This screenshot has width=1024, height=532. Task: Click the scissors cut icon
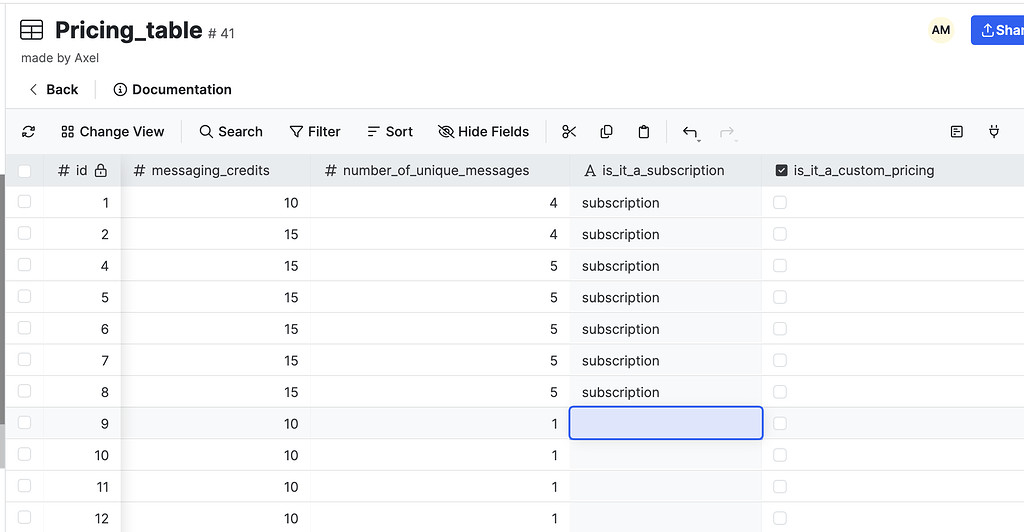tap(569, 132)
